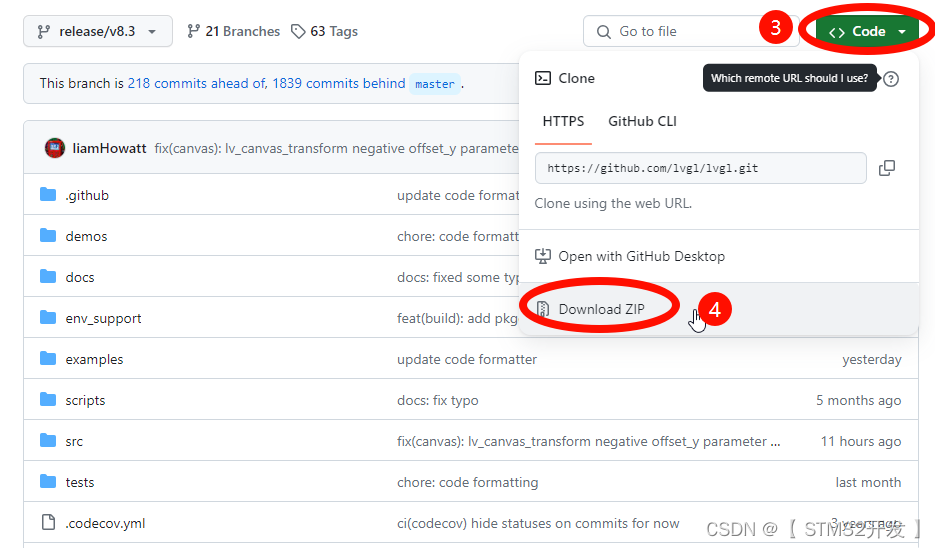The height and width of the screenshot is (548, 935).
Task: Click the 11 hours ago timestamp
Action: click(861, 442)
